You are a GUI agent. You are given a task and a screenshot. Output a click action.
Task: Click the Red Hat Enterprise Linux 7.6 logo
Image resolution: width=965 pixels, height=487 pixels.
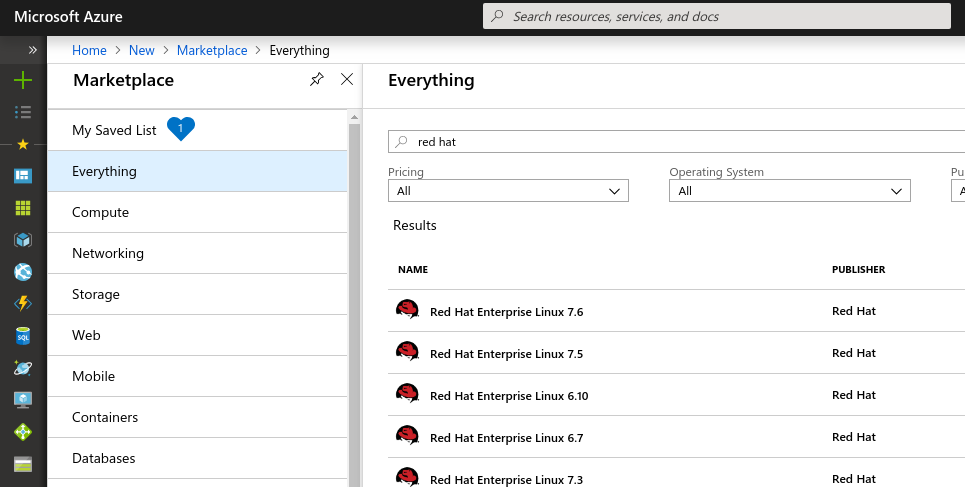(407, 310)
